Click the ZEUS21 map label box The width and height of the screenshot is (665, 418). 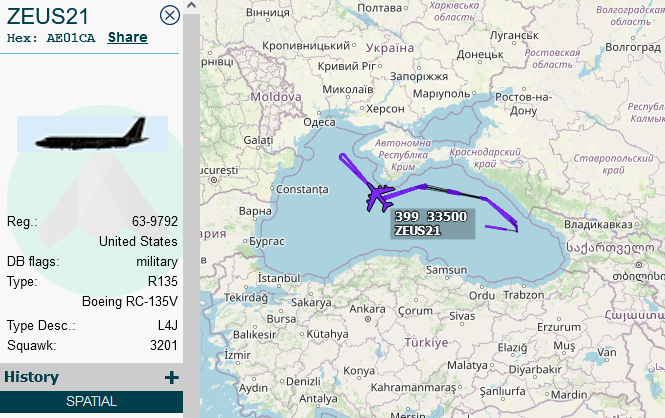pos(432,223)
